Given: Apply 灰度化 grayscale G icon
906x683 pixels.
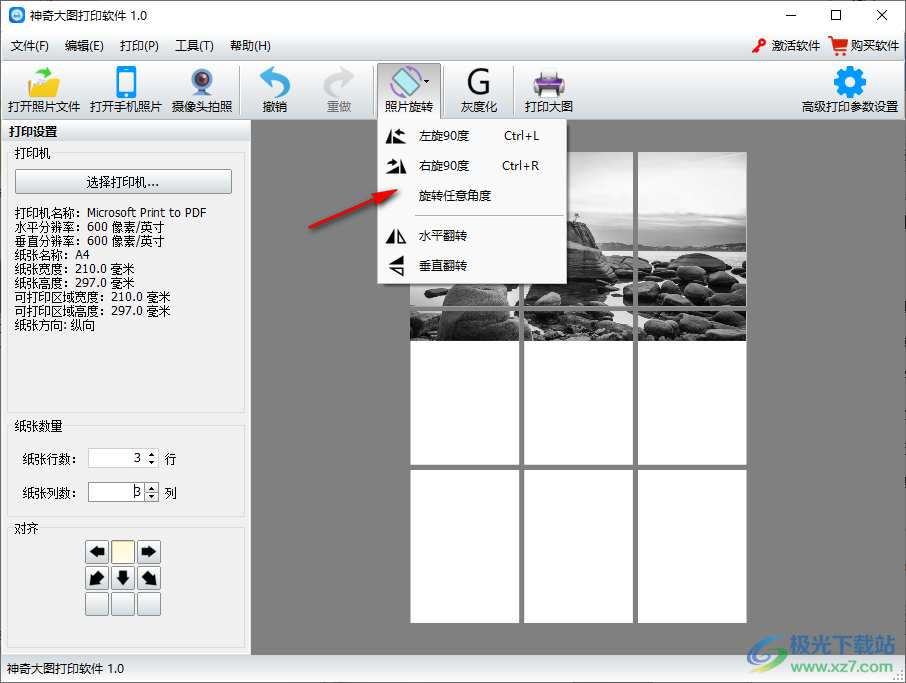Looking at the screenshot, I should (479, 83).
